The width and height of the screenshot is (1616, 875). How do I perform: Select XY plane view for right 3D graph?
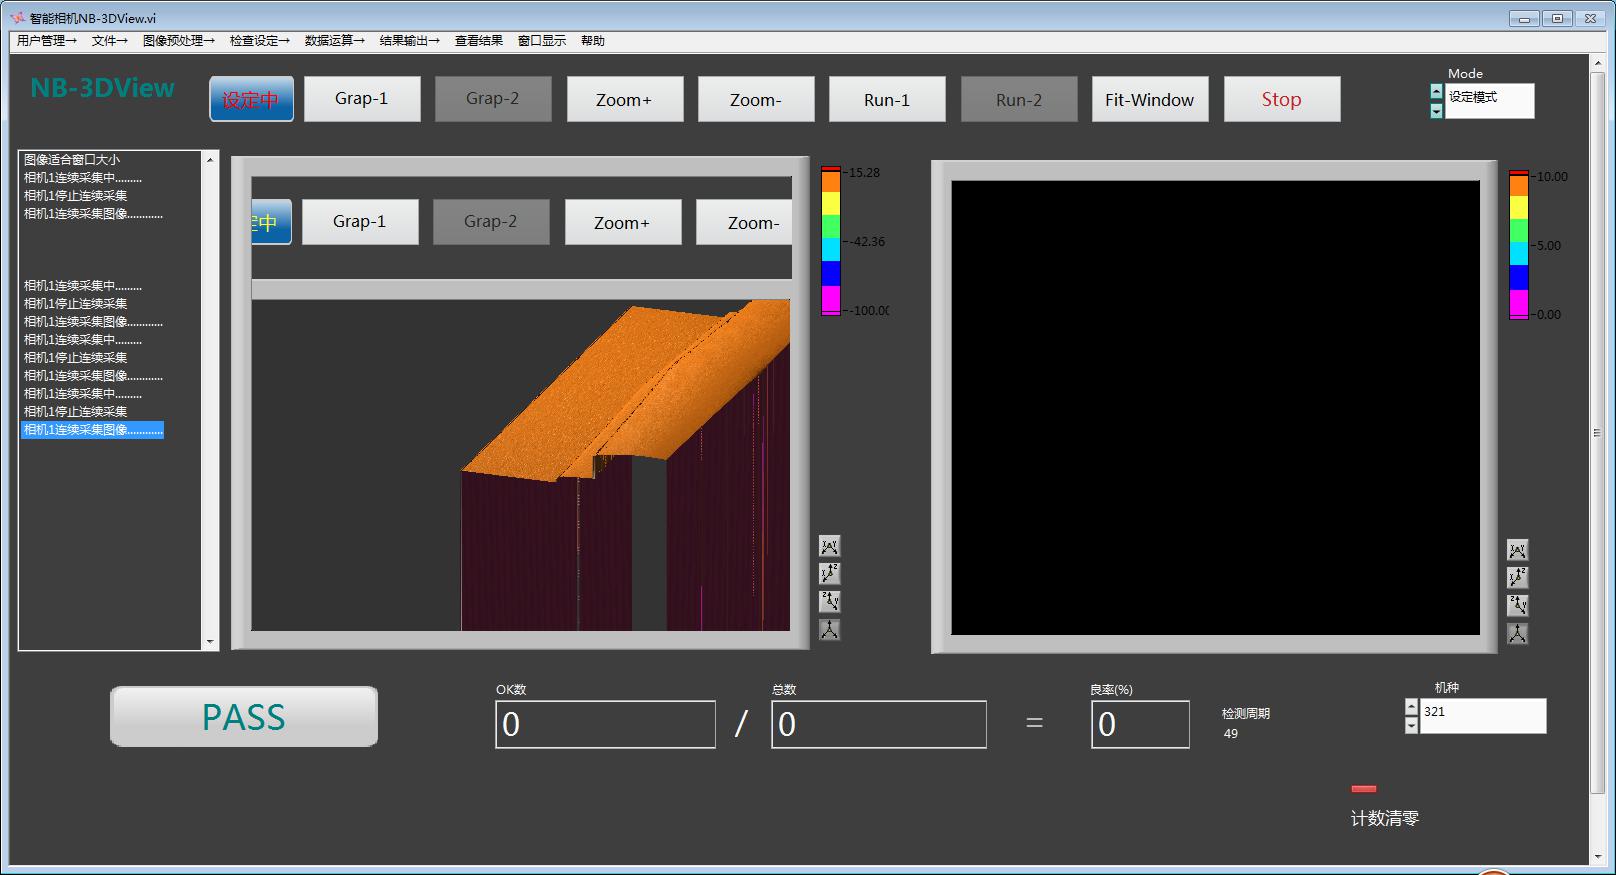pos(1517,550)
